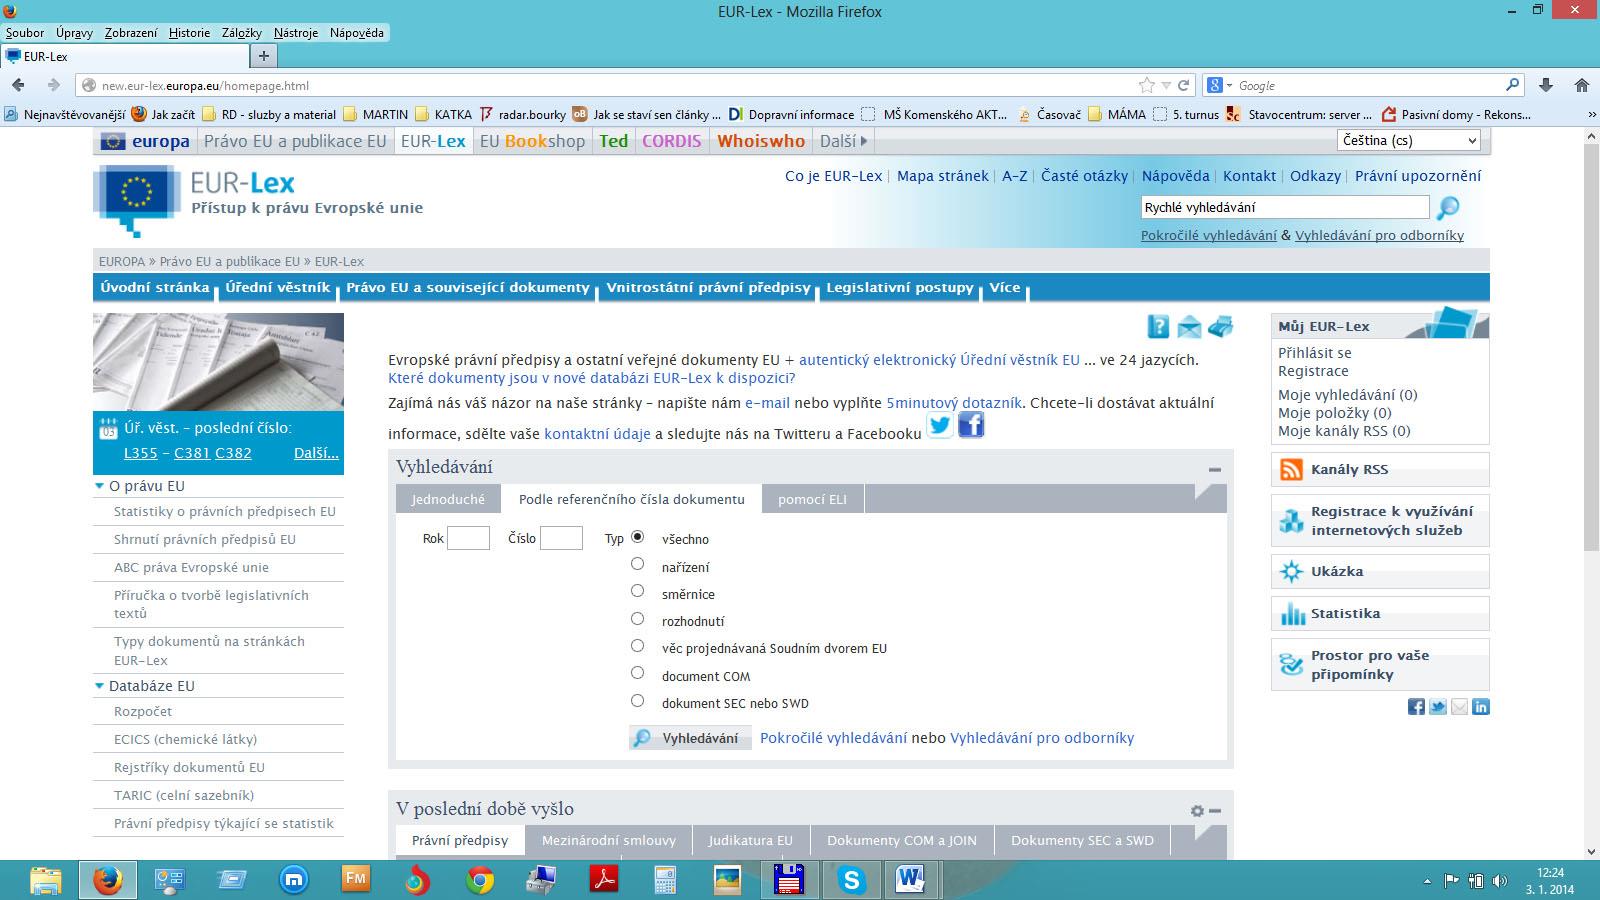Open the Záložky menu in Firefox
This screenshot has width=1600, height=900.
coord(242,32)
